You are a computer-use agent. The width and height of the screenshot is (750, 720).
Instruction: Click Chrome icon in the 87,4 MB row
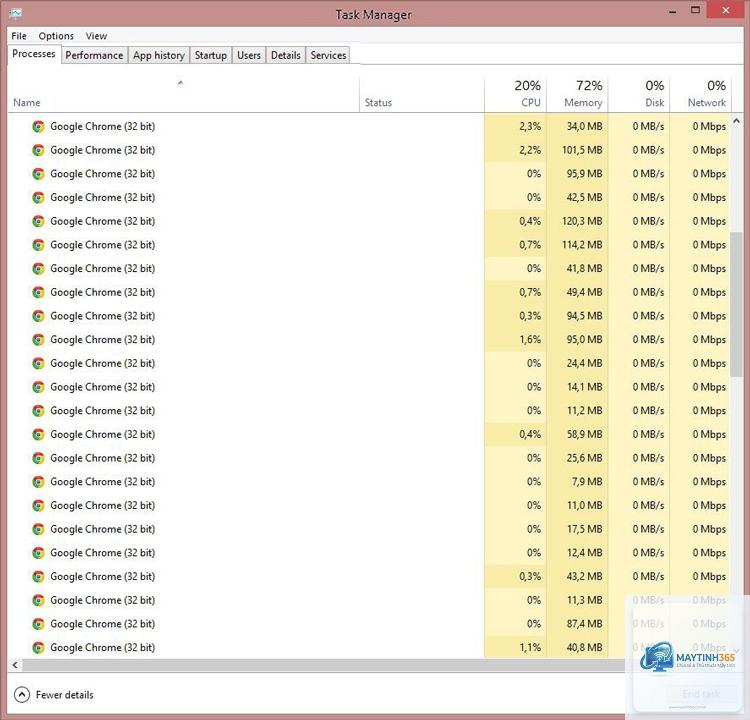(x=38, y=624)
